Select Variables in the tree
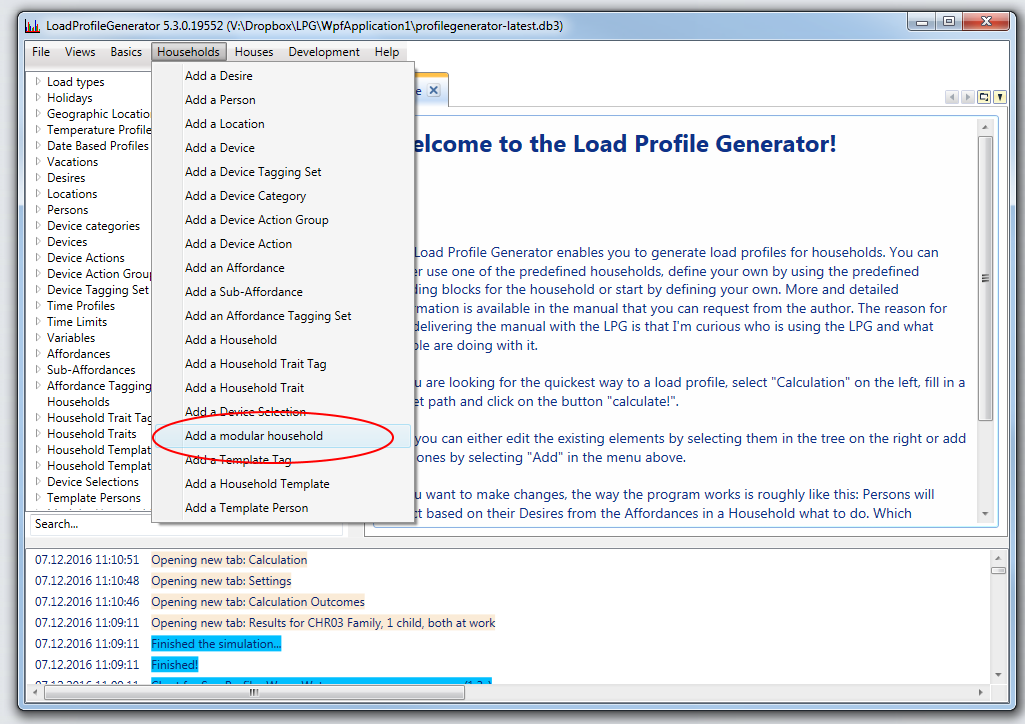The height and width of the screenshot is (724, 1025). 71,338
